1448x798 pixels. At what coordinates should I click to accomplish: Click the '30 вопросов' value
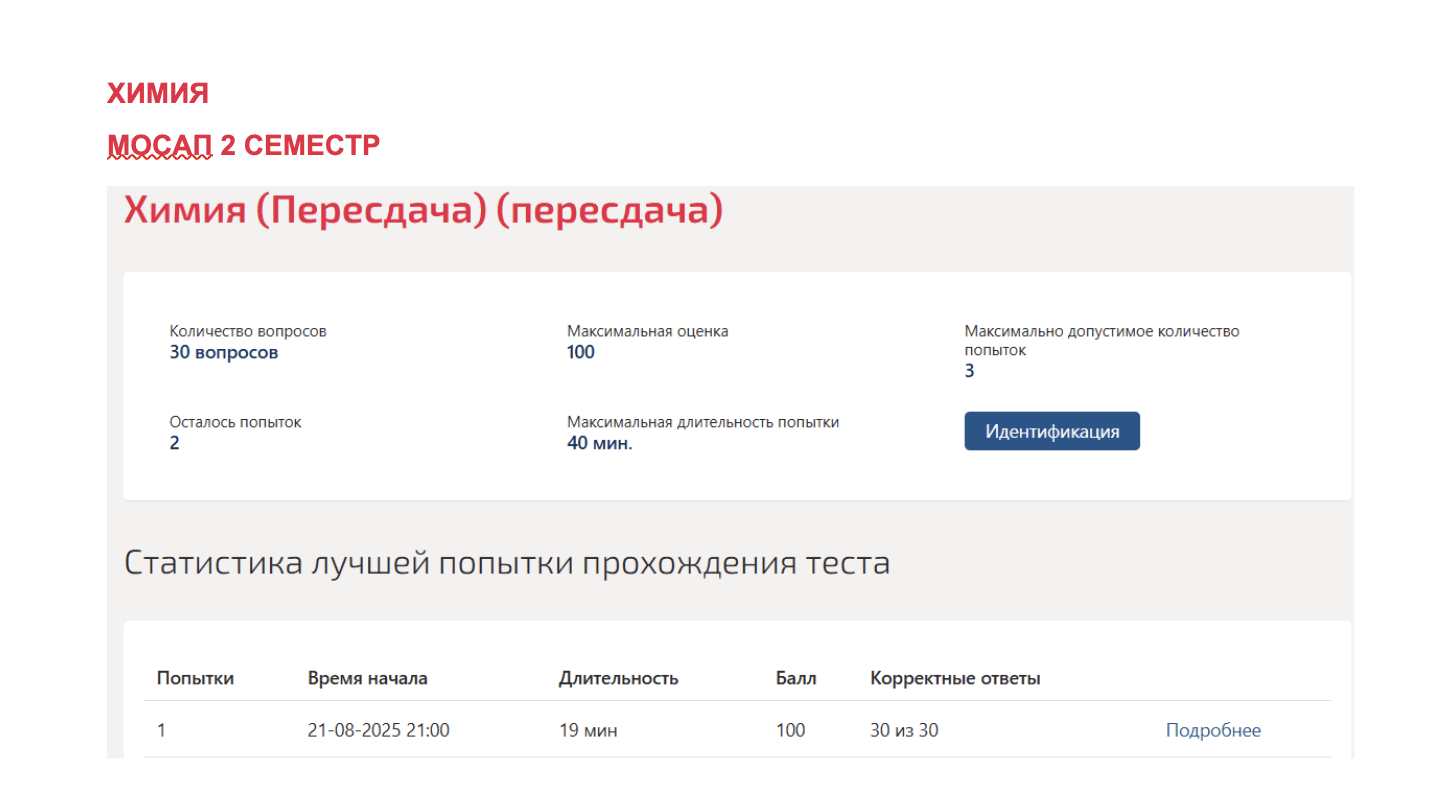click(224, 353)
